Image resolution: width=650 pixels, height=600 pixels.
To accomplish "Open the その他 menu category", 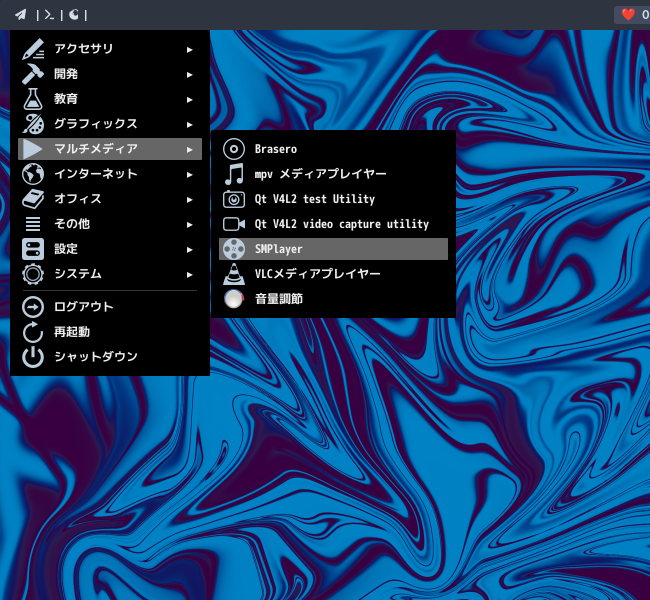I will click(x=110, y=223).
